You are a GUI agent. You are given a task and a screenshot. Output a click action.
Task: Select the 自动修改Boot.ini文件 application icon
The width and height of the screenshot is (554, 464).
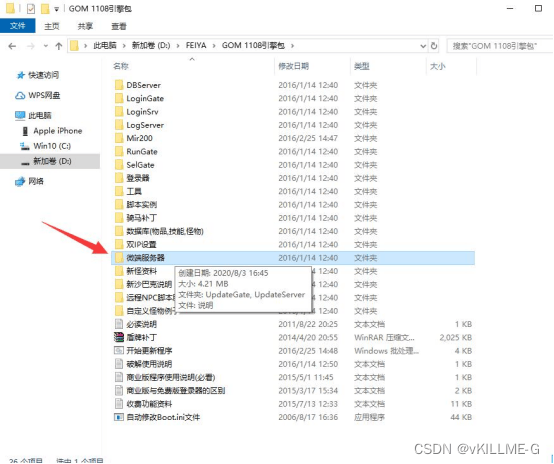[x=119, y=417]
